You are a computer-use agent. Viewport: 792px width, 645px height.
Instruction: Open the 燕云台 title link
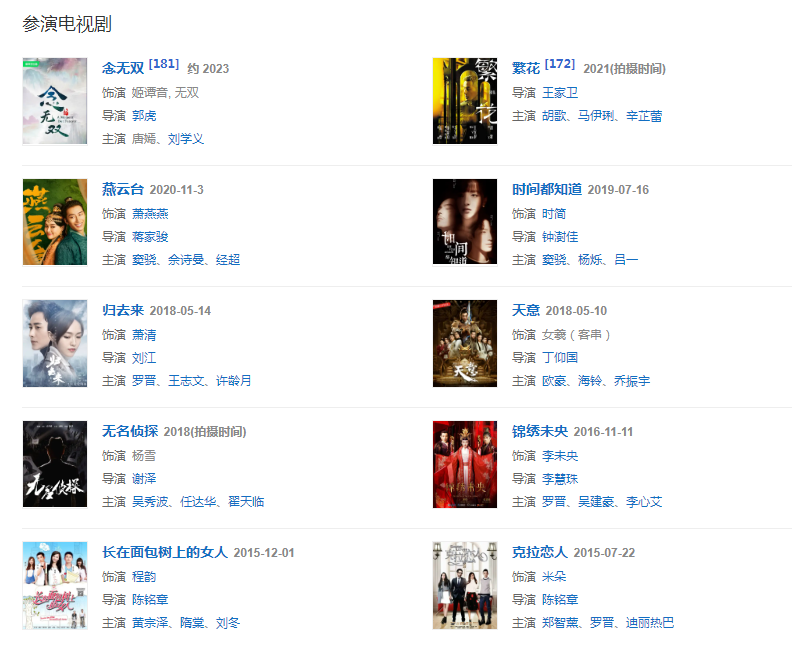pos(123,189)
